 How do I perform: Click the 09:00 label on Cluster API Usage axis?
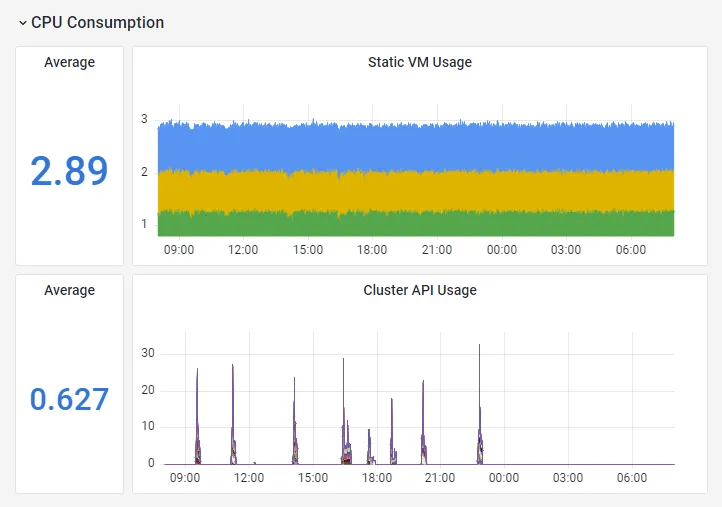point(185,478)
